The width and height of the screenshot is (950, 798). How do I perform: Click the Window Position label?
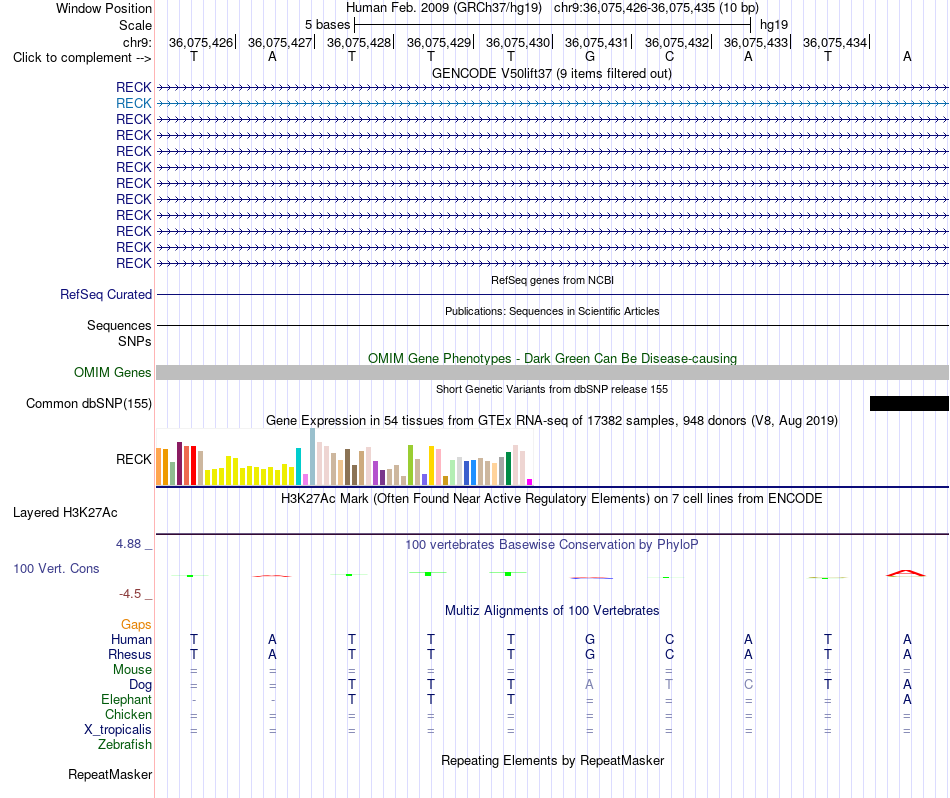pos(104,8)
